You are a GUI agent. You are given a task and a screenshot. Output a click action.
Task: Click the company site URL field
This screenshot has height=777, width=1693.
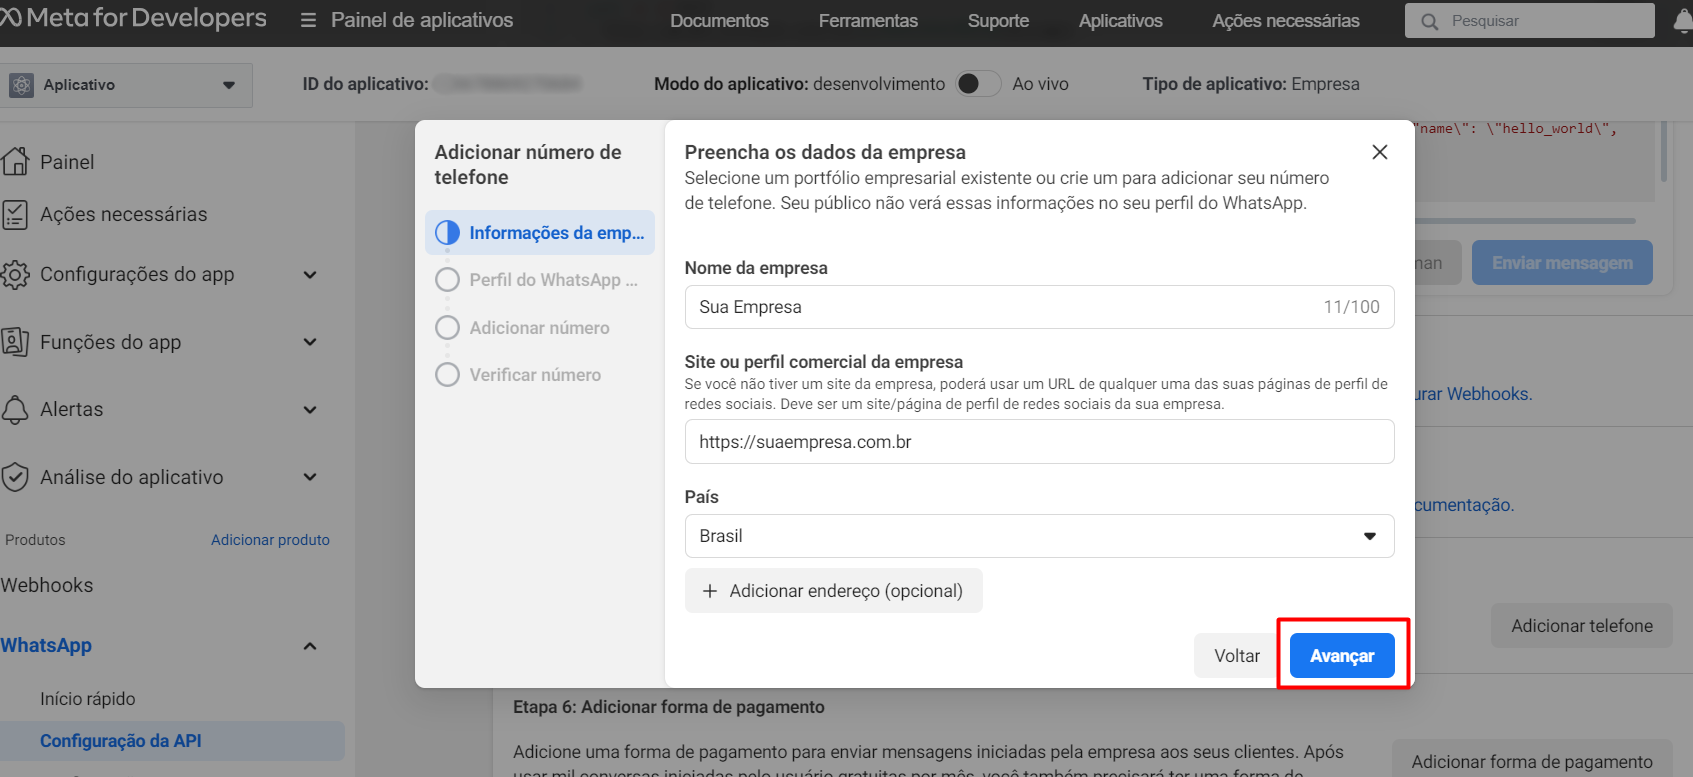(1039, 442)
